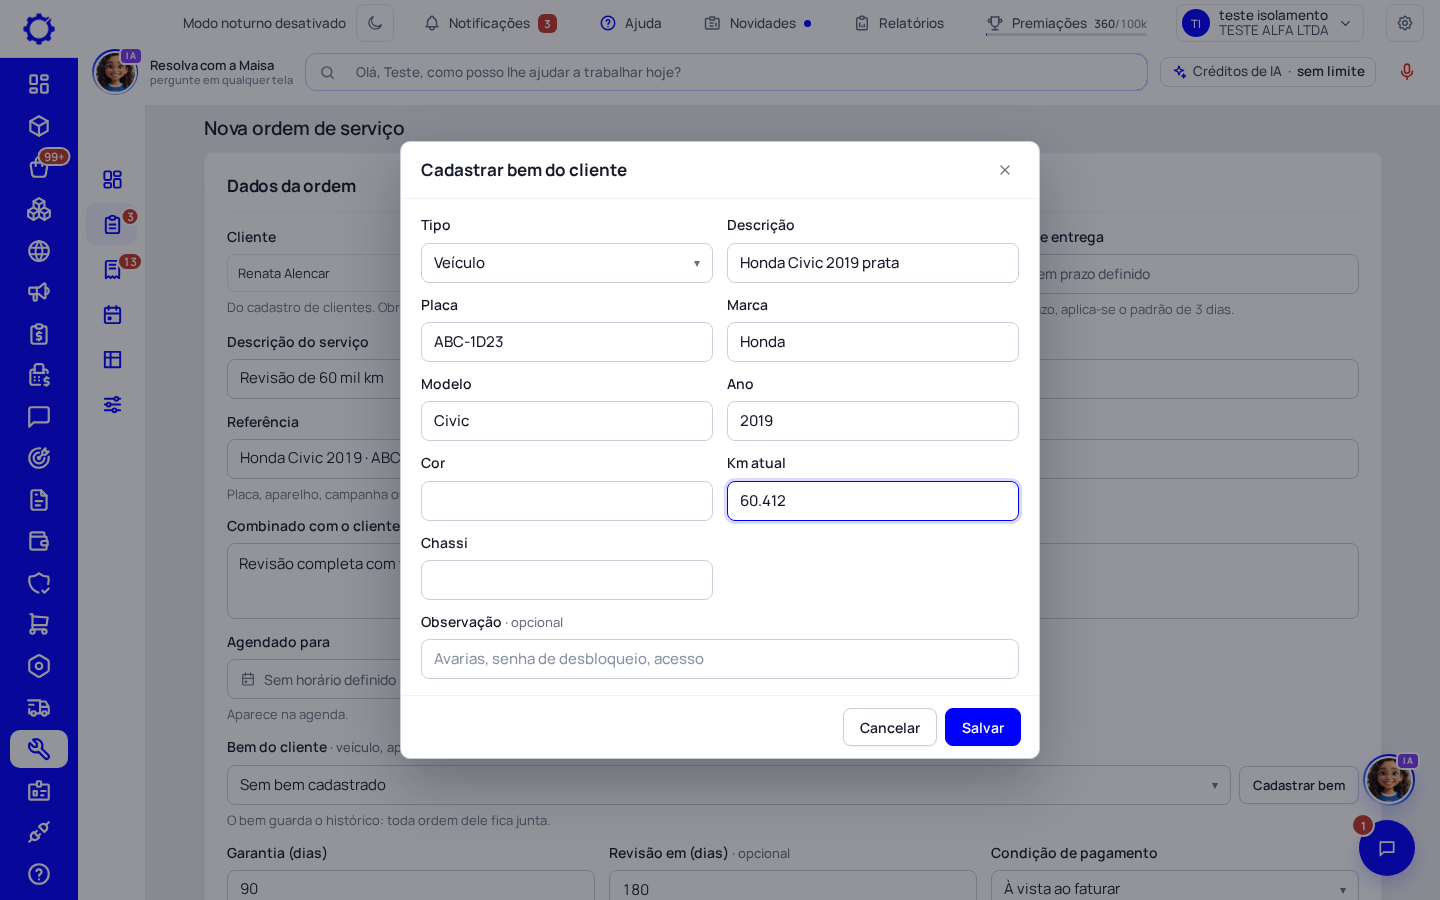The height and width of the screenshot is (900, 1440).
Task: Click the empty Cor field
Action: pyautogui.click(x=567, y=501)
